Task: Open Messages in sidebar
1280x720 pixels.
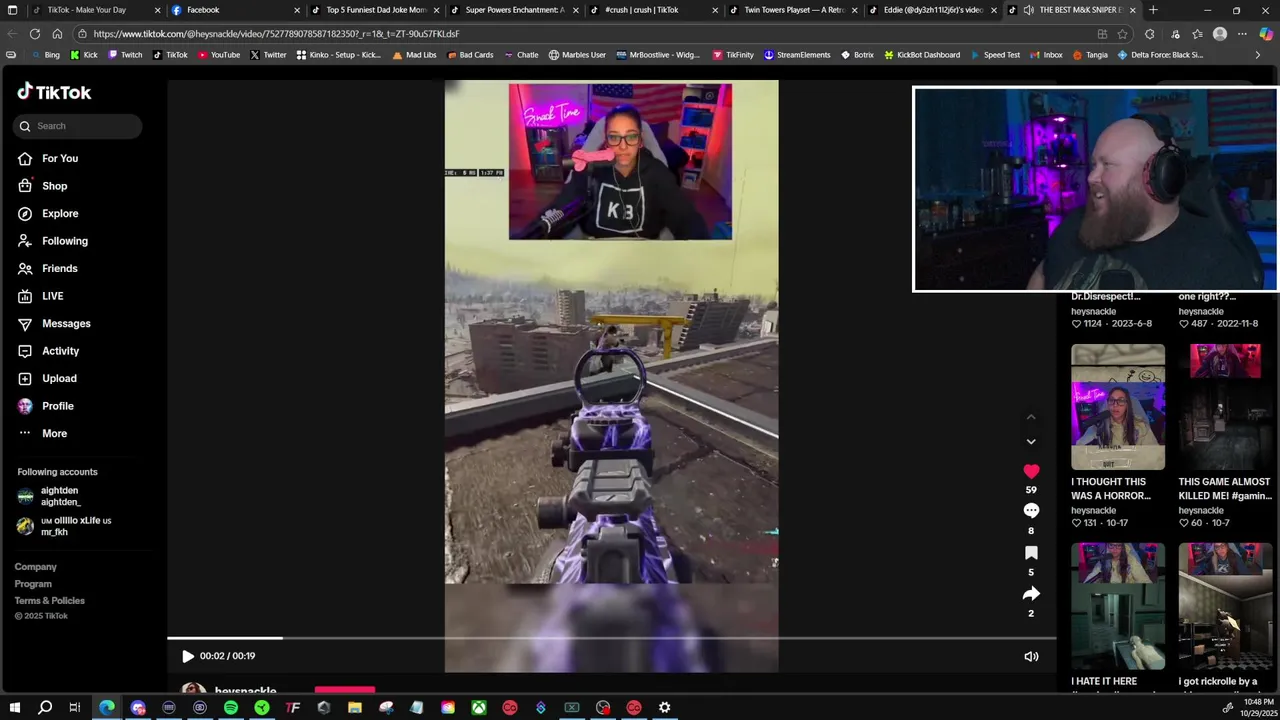Action: [66, 323]
